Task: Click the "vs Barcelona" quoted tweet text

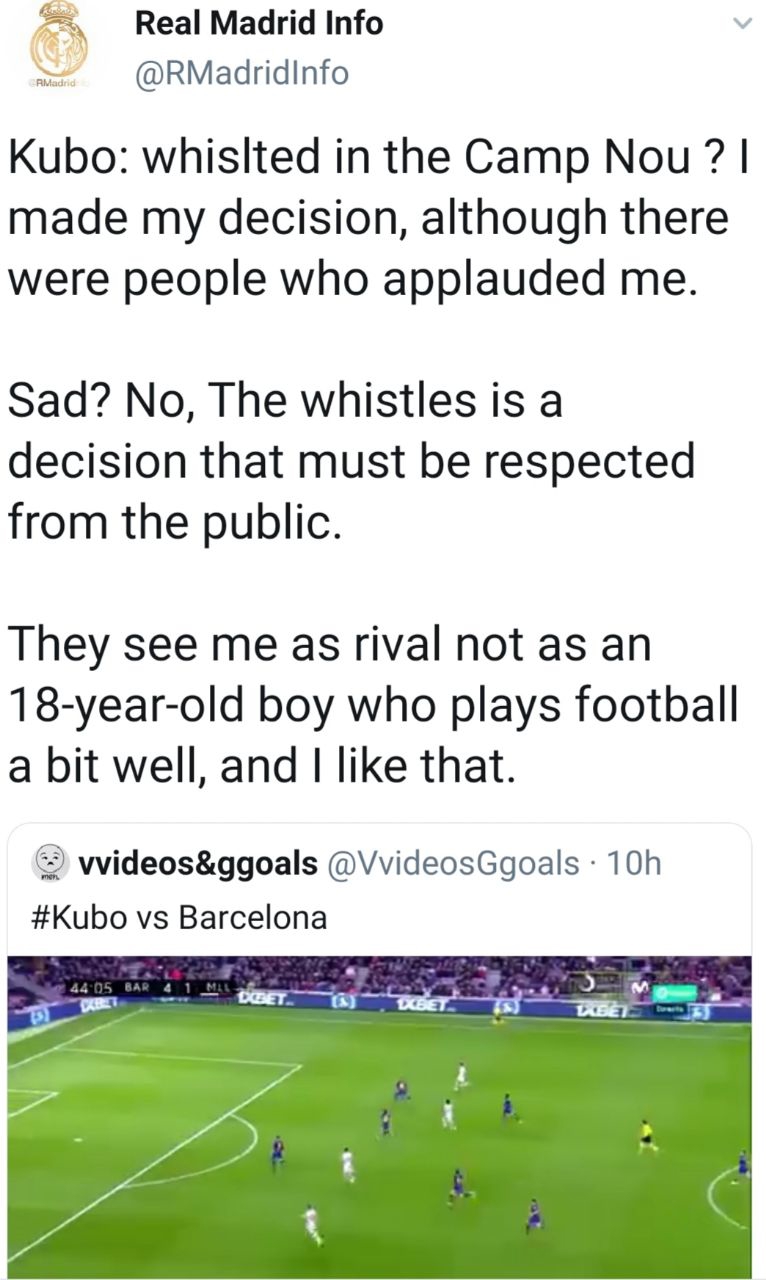Action: (245, 917)
